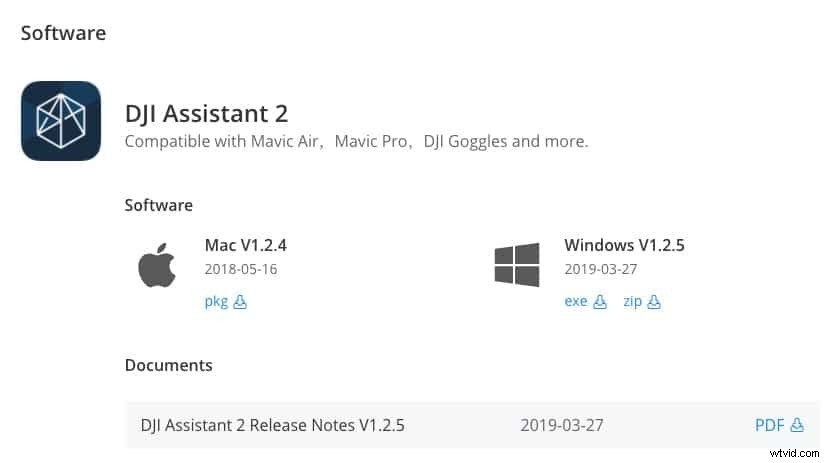Click the download icon beside exe
The image size is (840, 463).
coord(600,301)
